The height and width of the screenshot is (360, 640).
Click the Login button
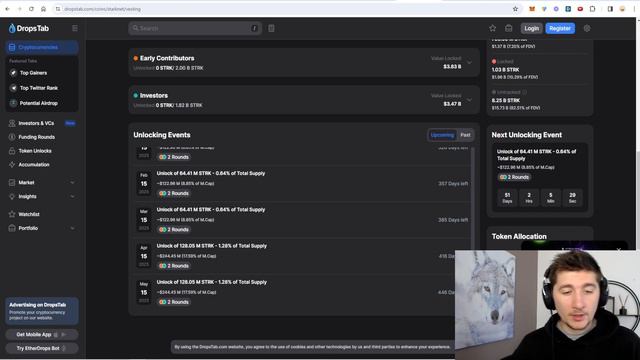tap(531, 28)
